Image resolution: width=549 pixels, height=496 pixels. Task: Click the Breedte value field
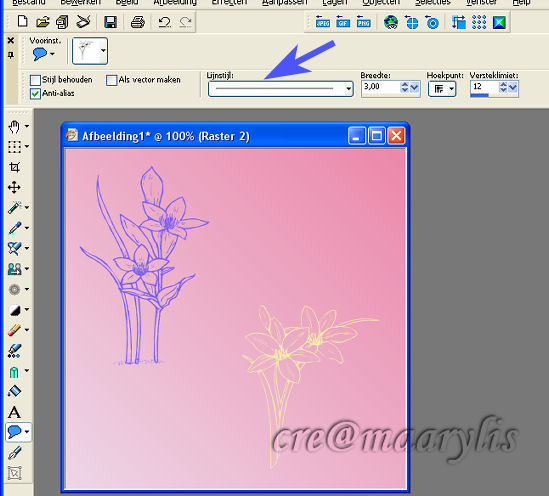(381, 87)
